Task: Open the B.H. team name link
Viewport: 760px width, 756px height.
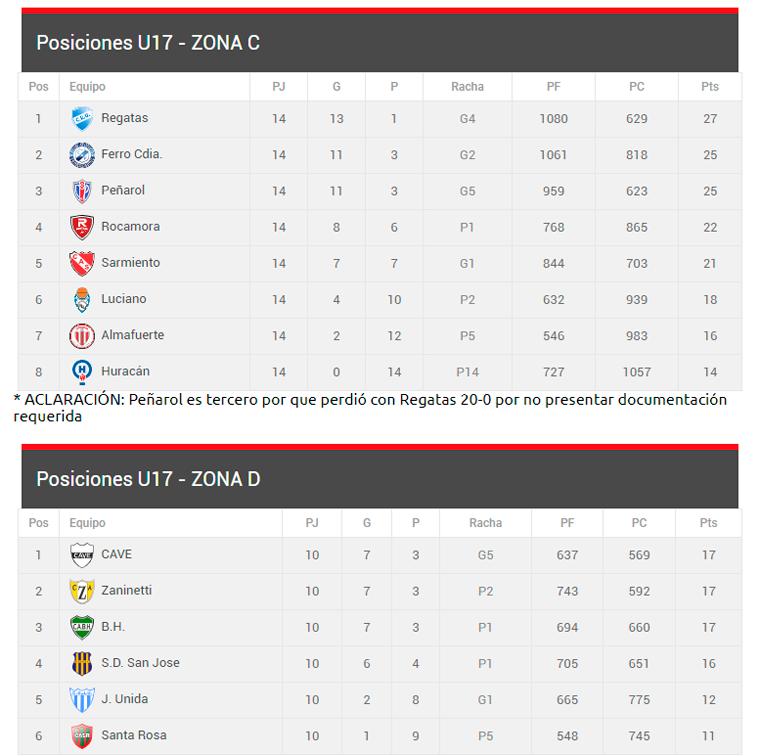Action: (113, 627)
